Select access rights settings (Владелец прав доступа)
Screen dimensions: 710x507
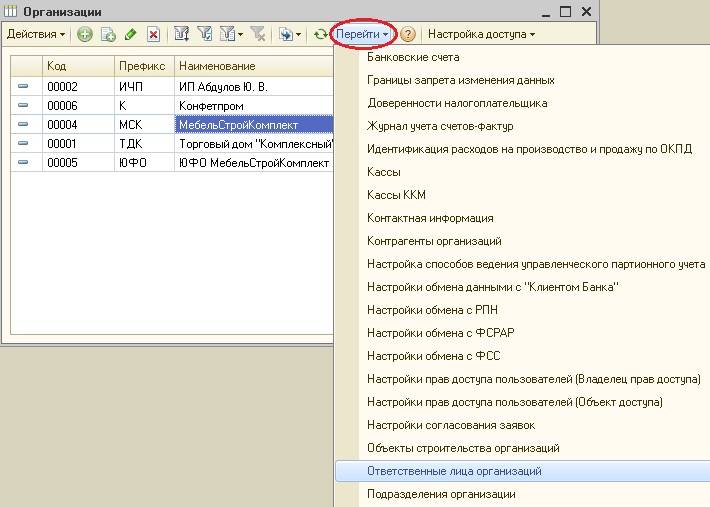522,379
